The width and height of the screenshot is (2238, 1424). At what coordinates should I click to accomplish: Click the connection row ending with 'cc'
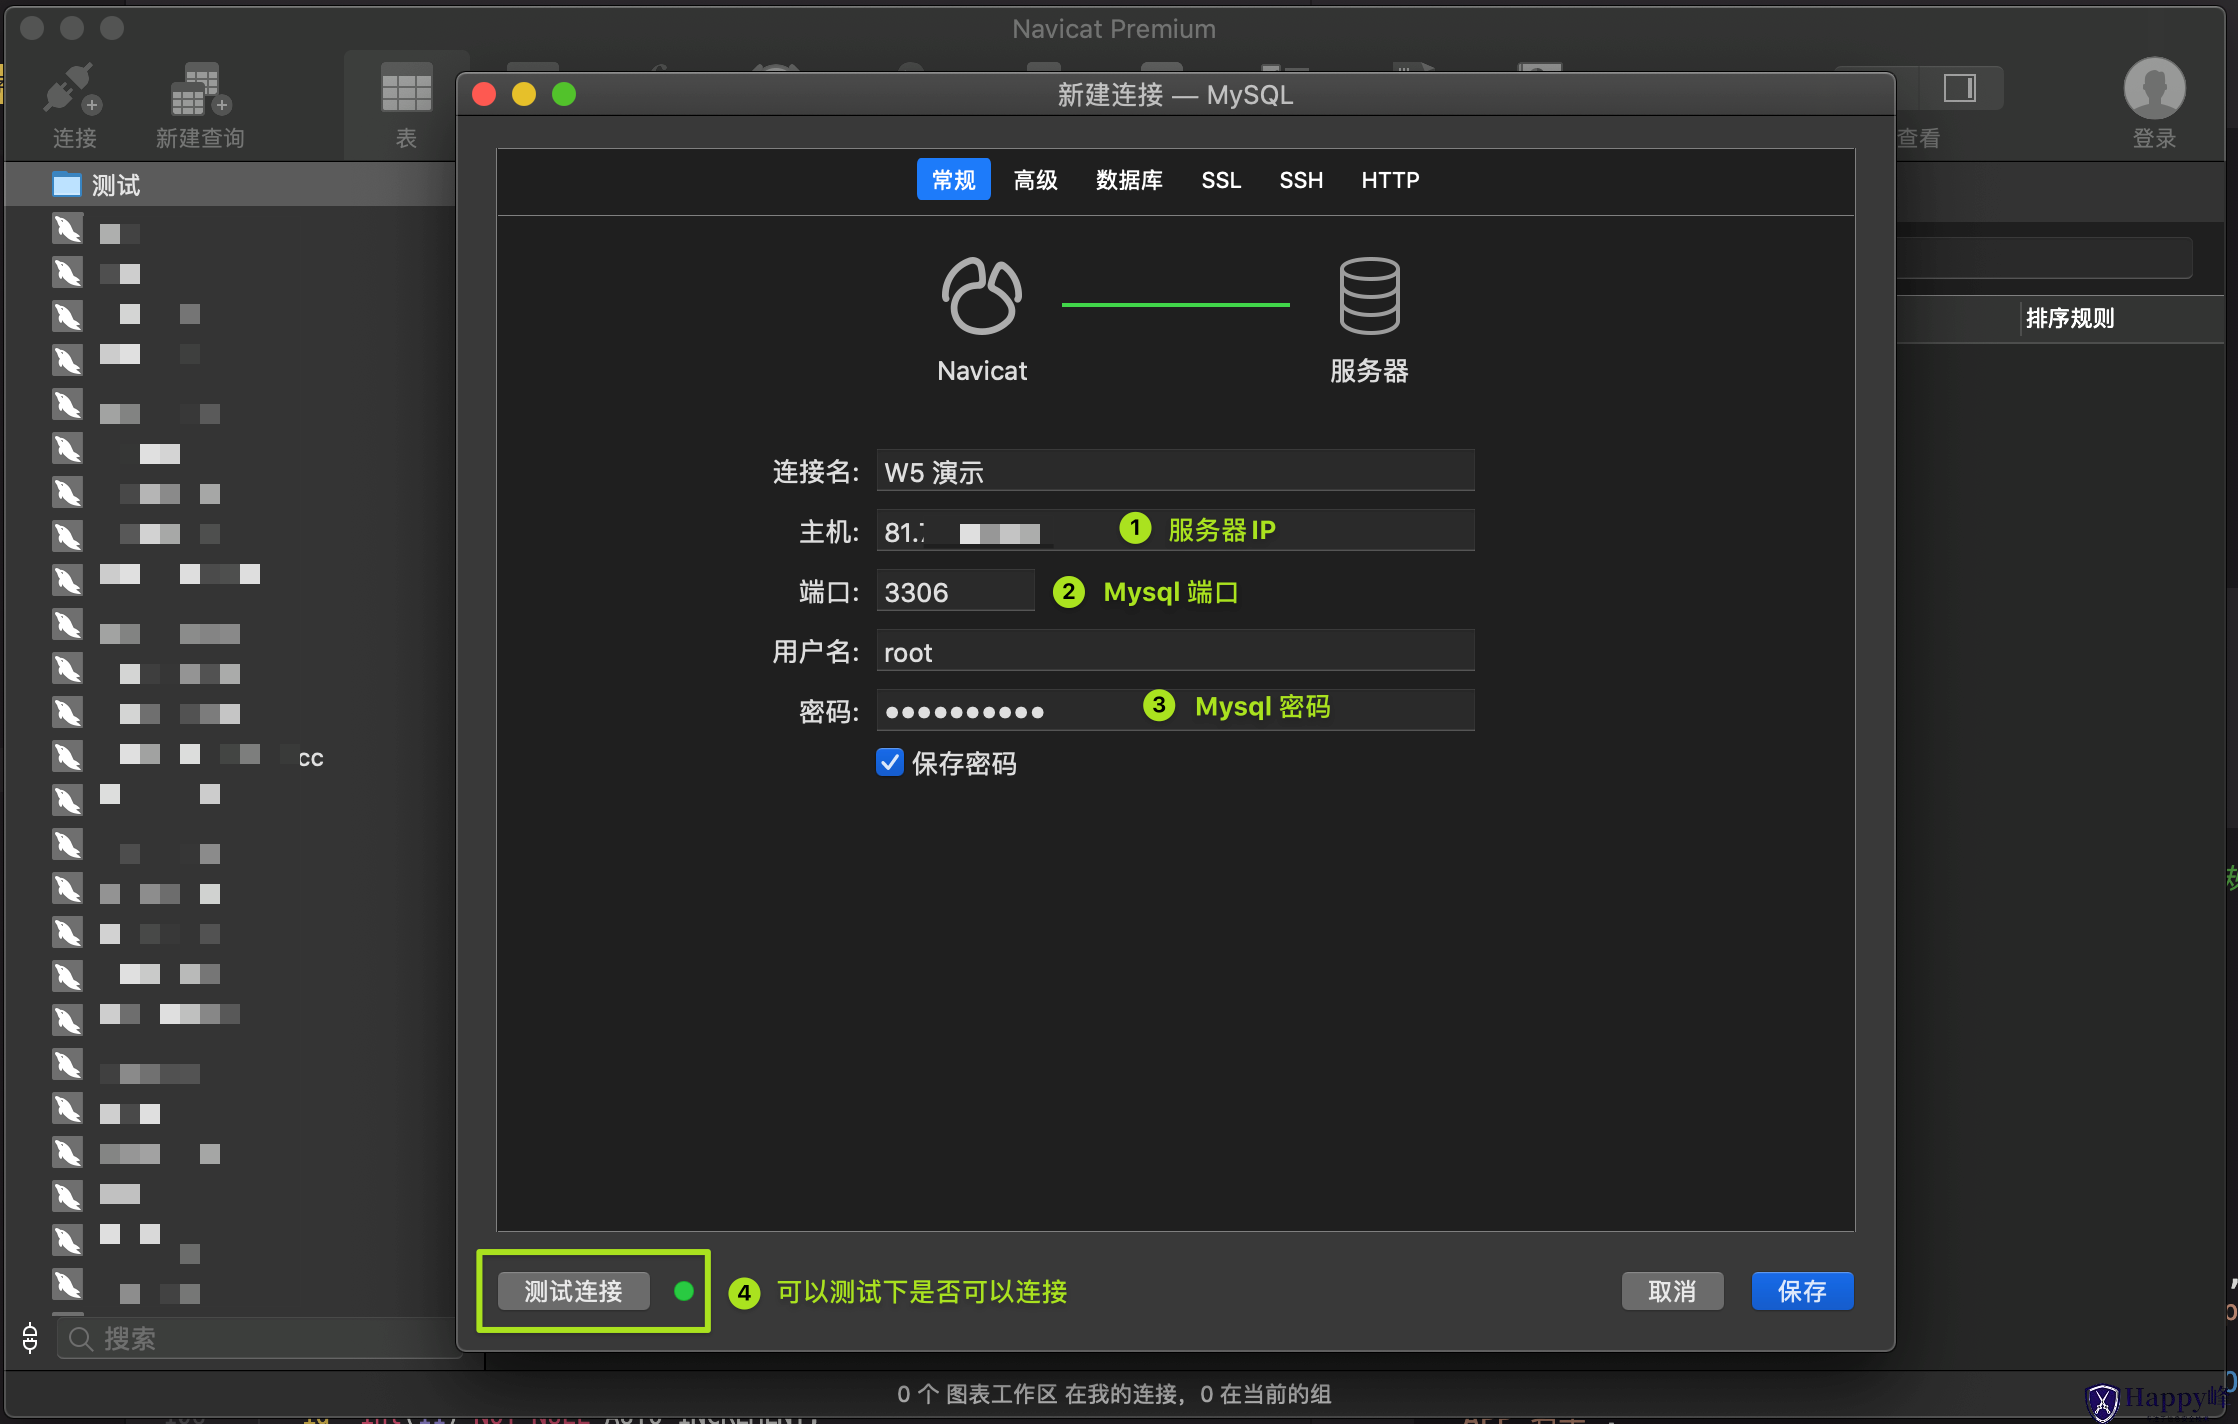(230, 757)
